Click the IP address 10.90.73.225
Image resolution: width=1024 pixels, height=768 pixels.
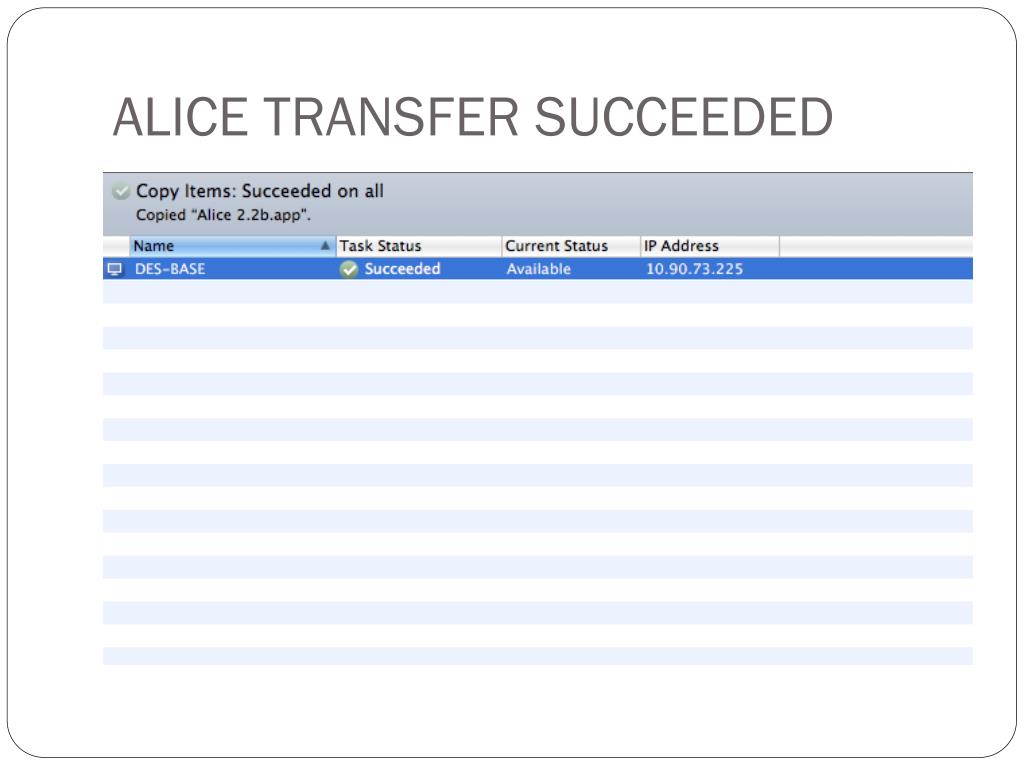694,269
